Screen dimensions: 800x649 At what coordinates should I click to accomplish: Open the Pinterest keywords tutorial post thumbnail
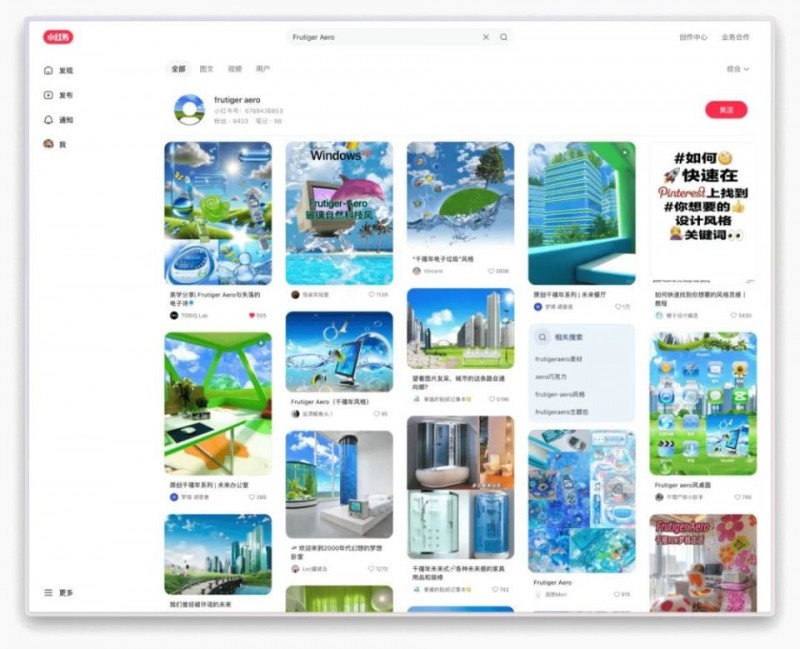click(703, 212)
